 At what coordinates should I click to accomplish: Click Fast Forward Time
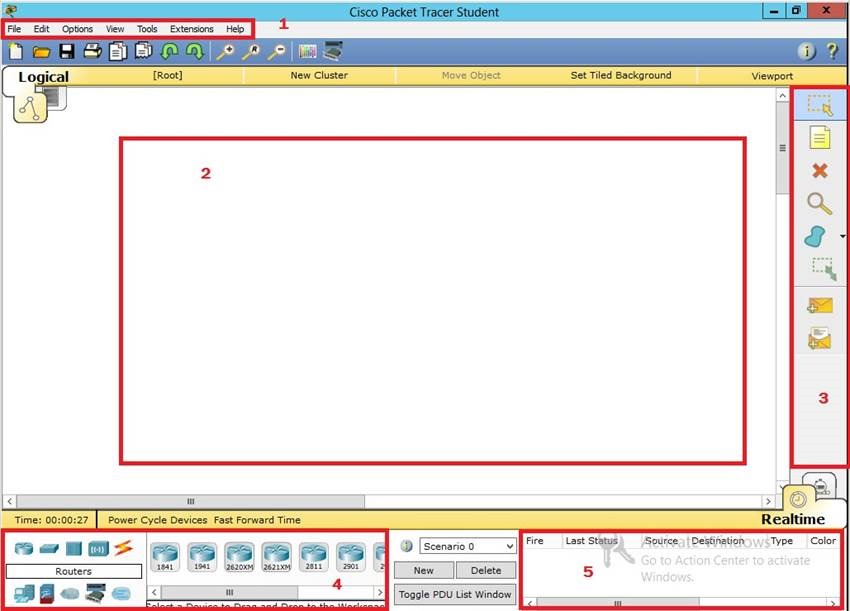(x=257, y=520)
